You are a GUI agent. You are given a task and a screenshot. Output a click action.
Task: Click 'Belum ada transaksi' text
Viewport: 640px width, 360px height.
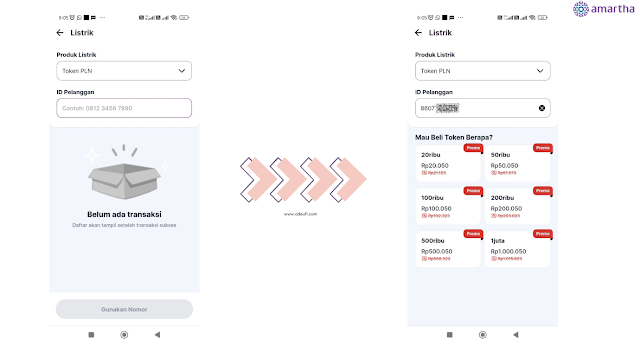[124, 214]
